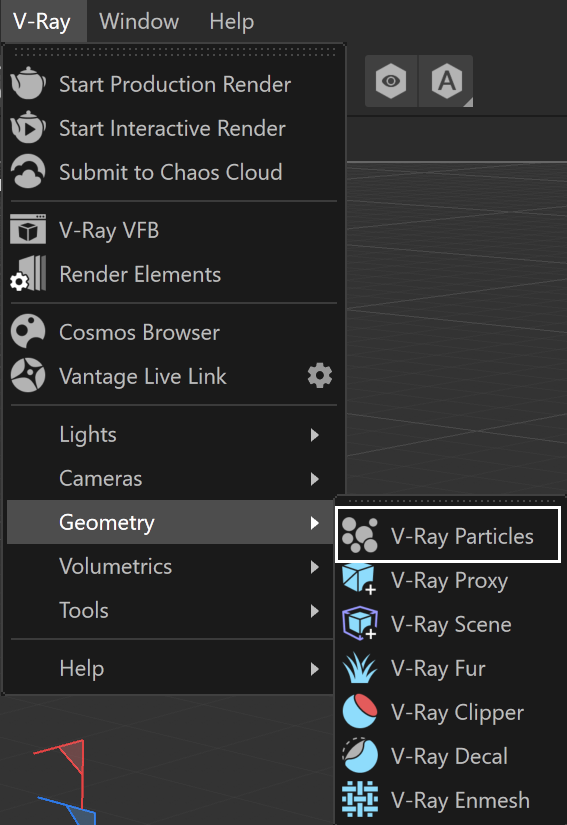This screenshot has width=567, height=825.
Task: Click the Vantage Live Link icon
Action: (28, 375)
